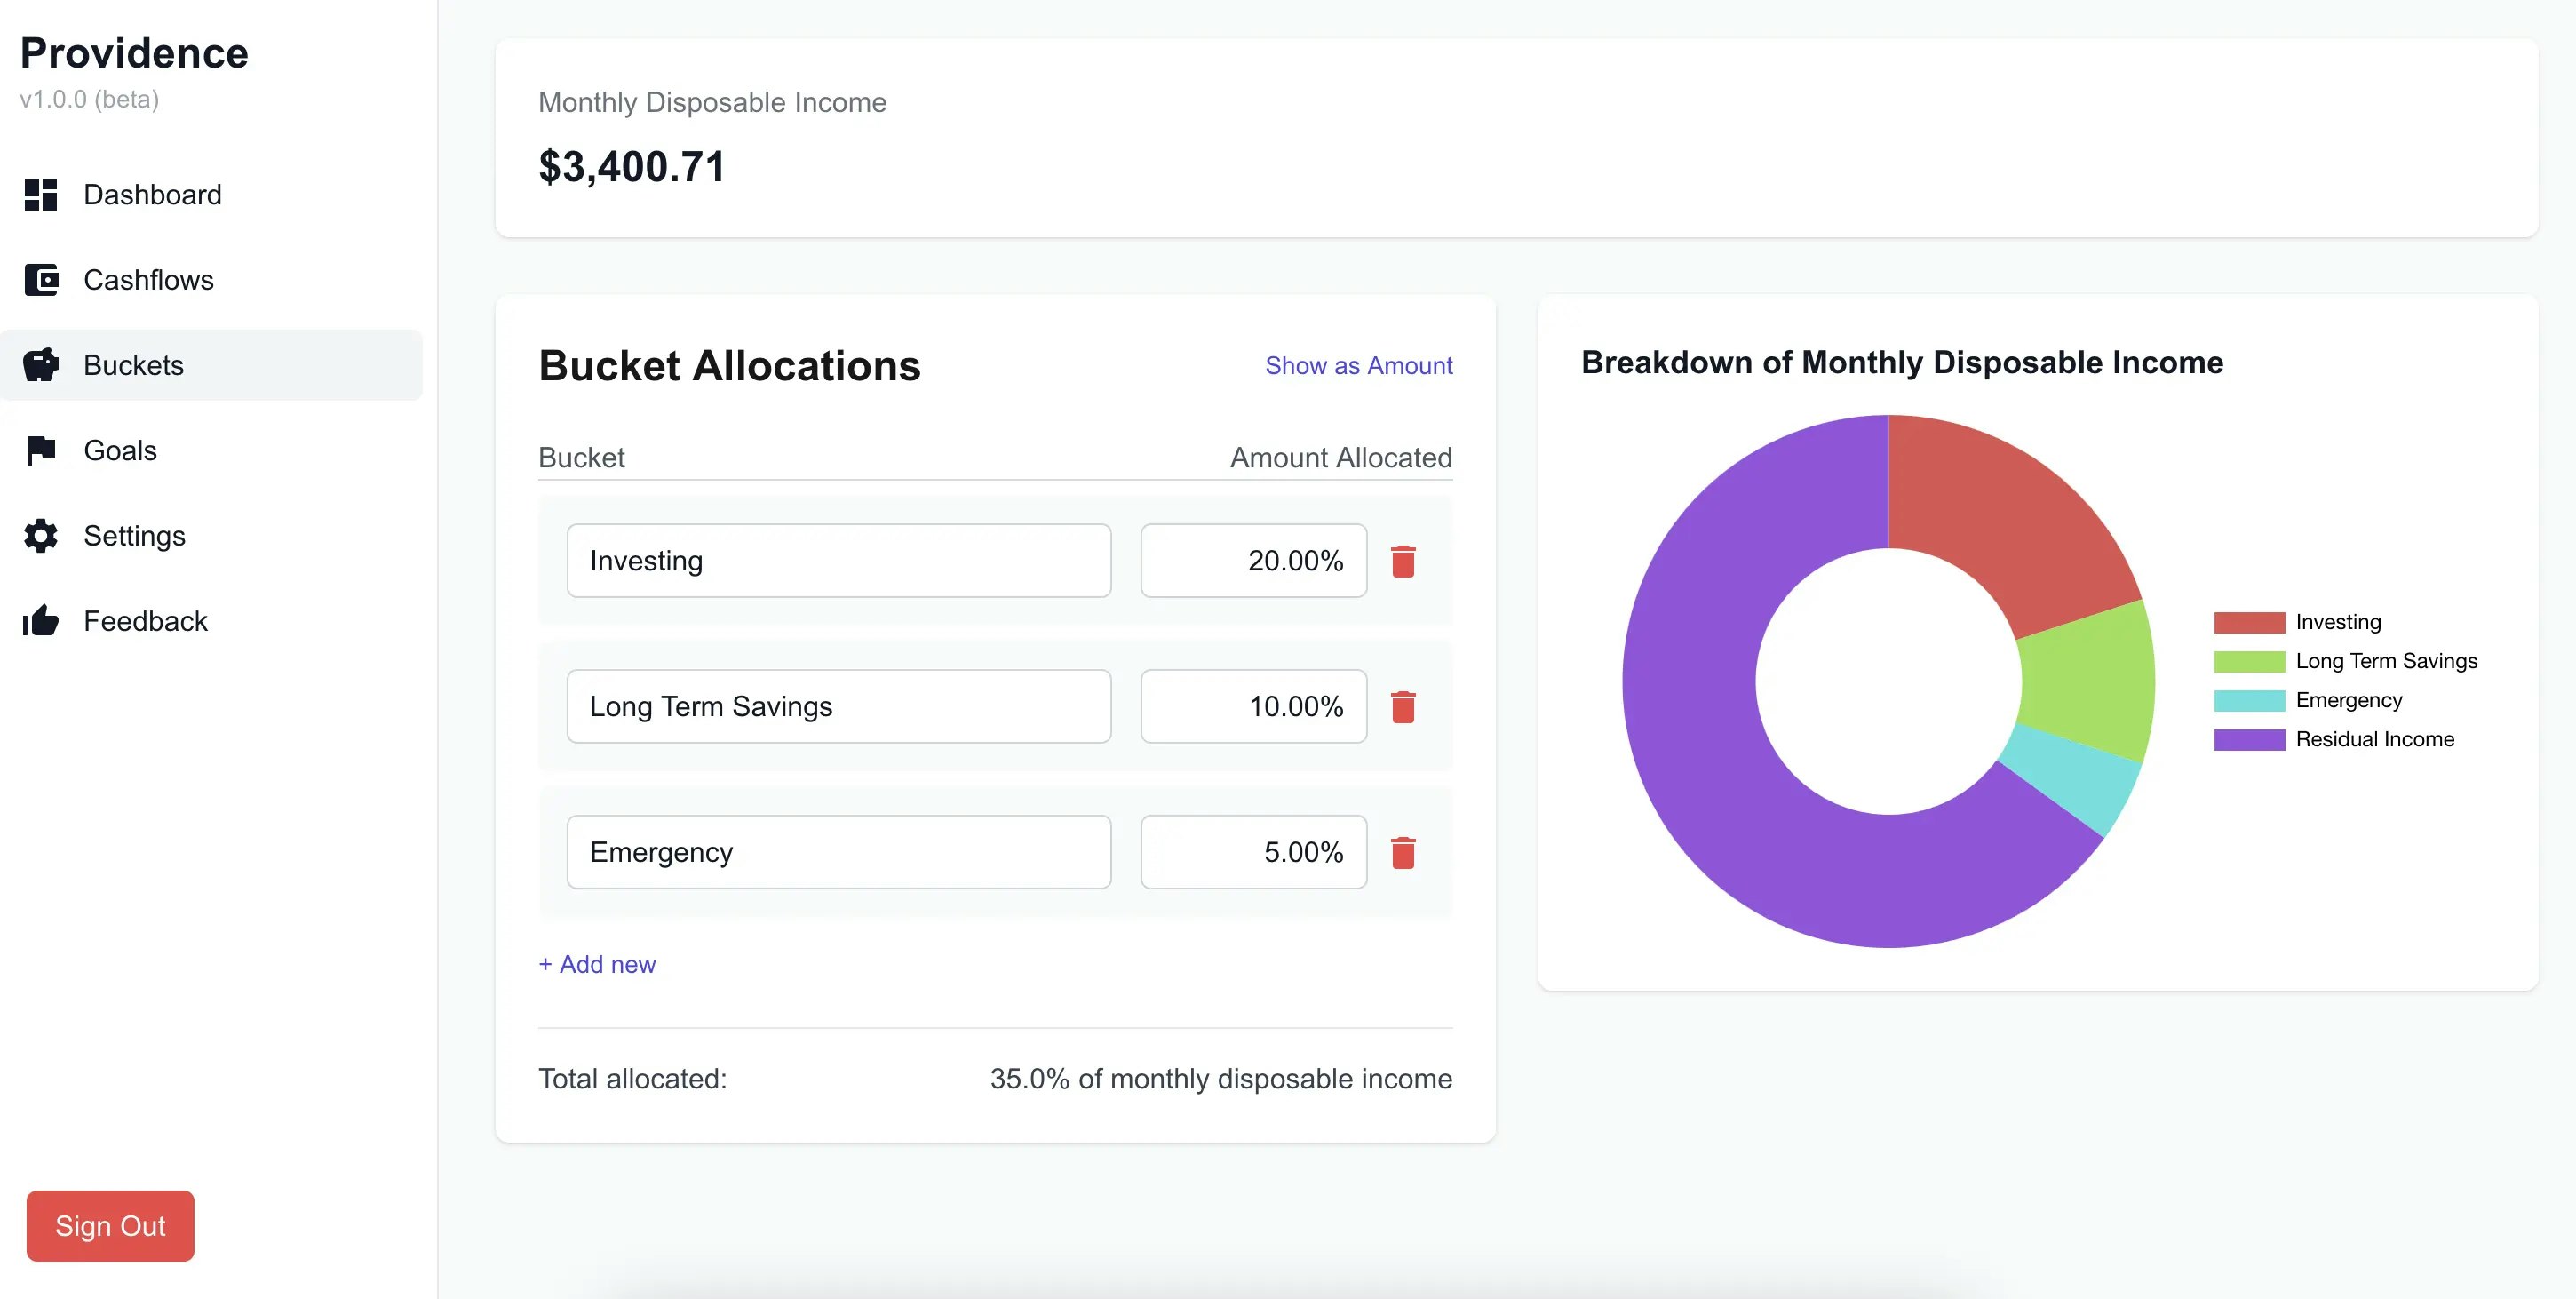Viewport: 2576px width, 1299px height.
Task: Delete the Long Term Savings bucket
Action: point(1403,707)
